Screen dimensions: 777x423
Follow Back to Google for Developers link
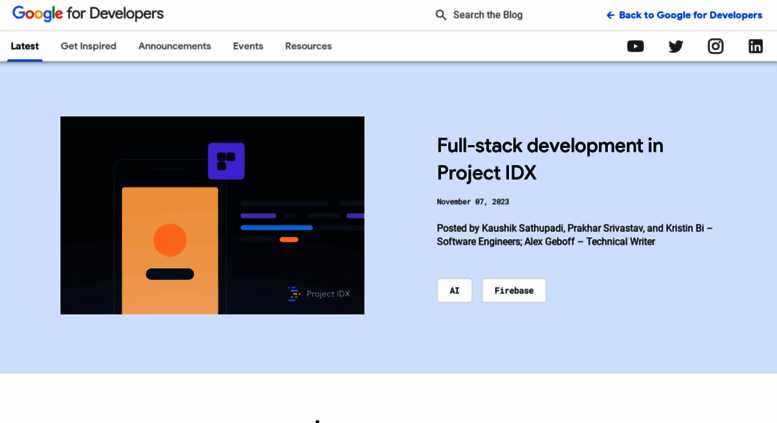click(x=684, y=15)
